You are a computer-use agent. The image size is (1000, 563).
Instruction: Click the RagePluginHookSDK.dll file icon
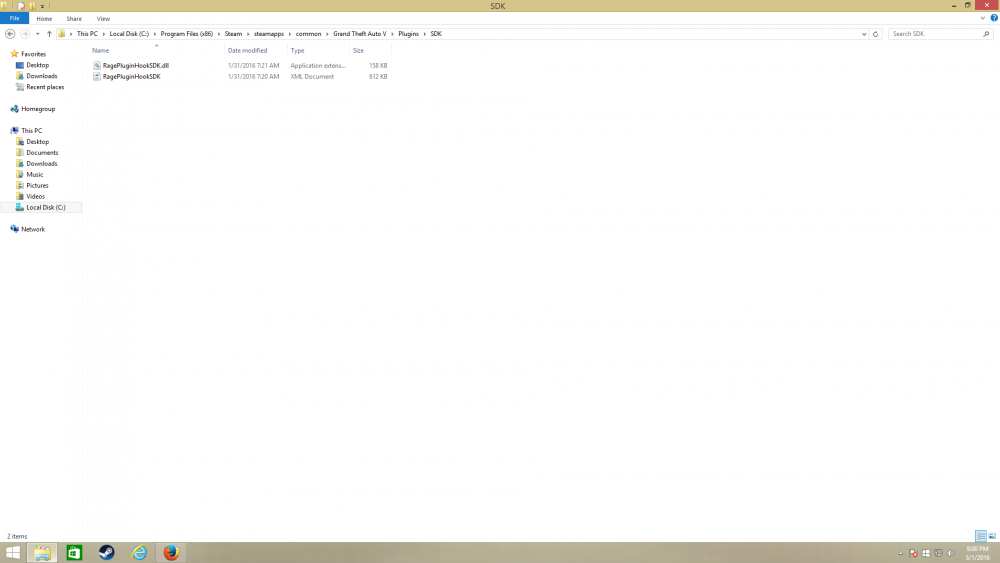pyautogui.click(x=97, y=66)
